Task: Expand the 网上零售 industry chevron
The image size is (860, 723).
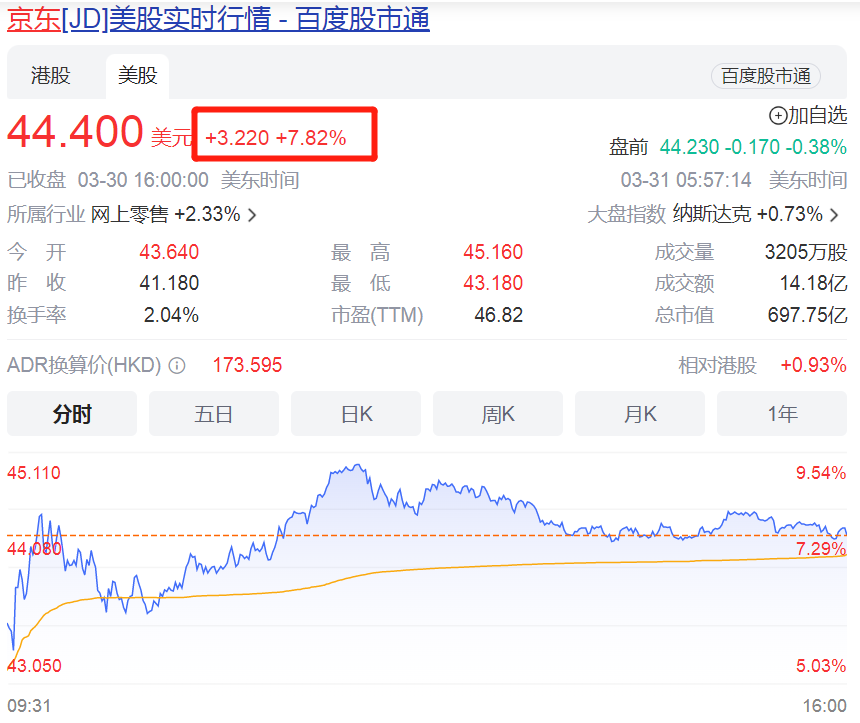Action: pos(253,215)
